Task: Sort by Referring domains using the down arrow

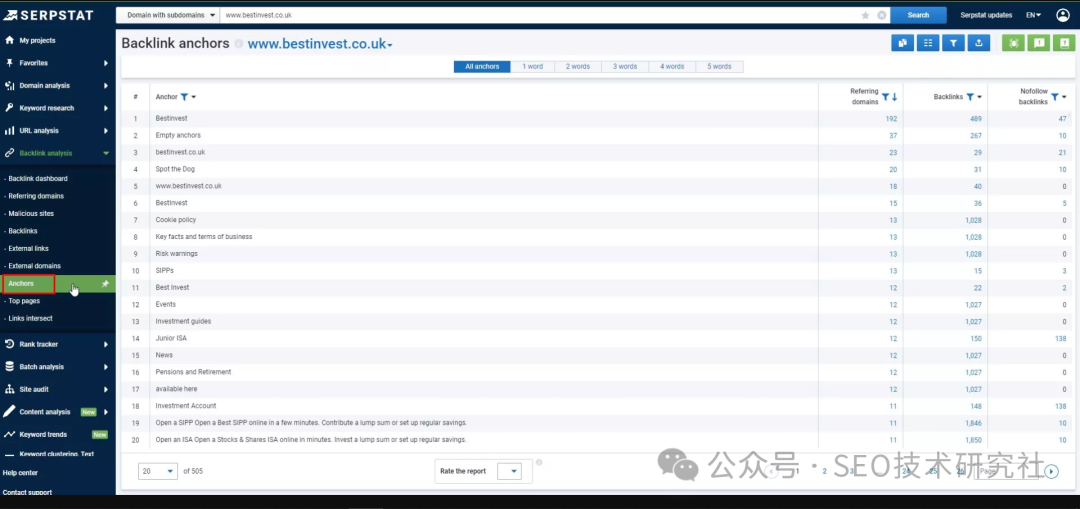Action: click(x=894, y=97)
